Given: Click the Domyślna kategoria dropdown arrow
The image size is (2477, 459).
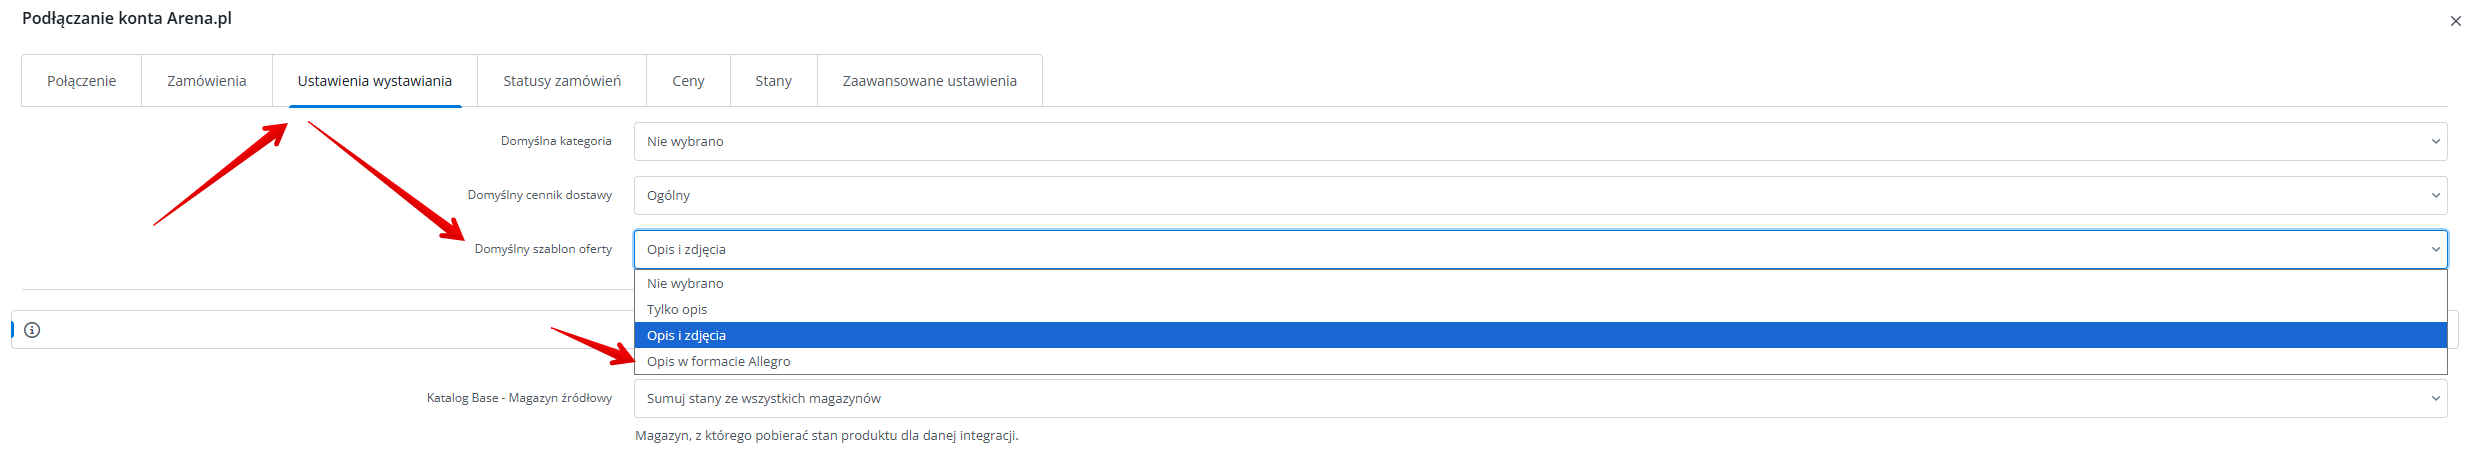Looking at the screenshot, I should (x=2435, y=142).
